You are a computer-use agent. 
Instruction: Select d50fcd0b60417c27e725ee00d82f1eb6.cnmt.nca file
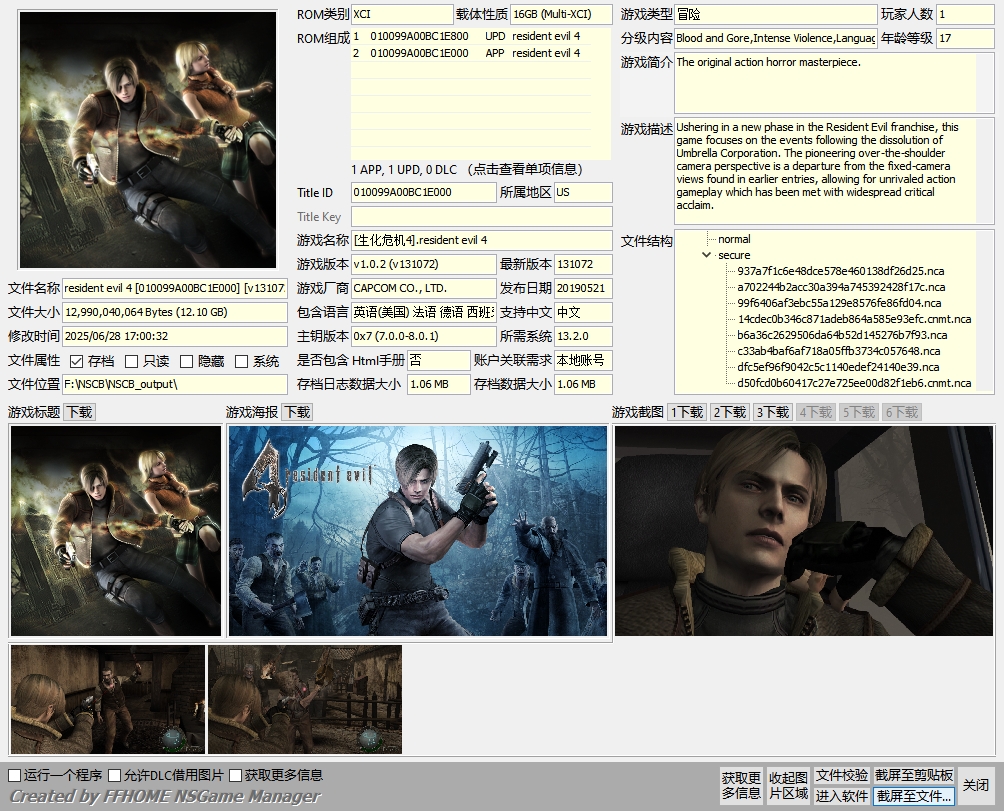click(x=854, y=383)
